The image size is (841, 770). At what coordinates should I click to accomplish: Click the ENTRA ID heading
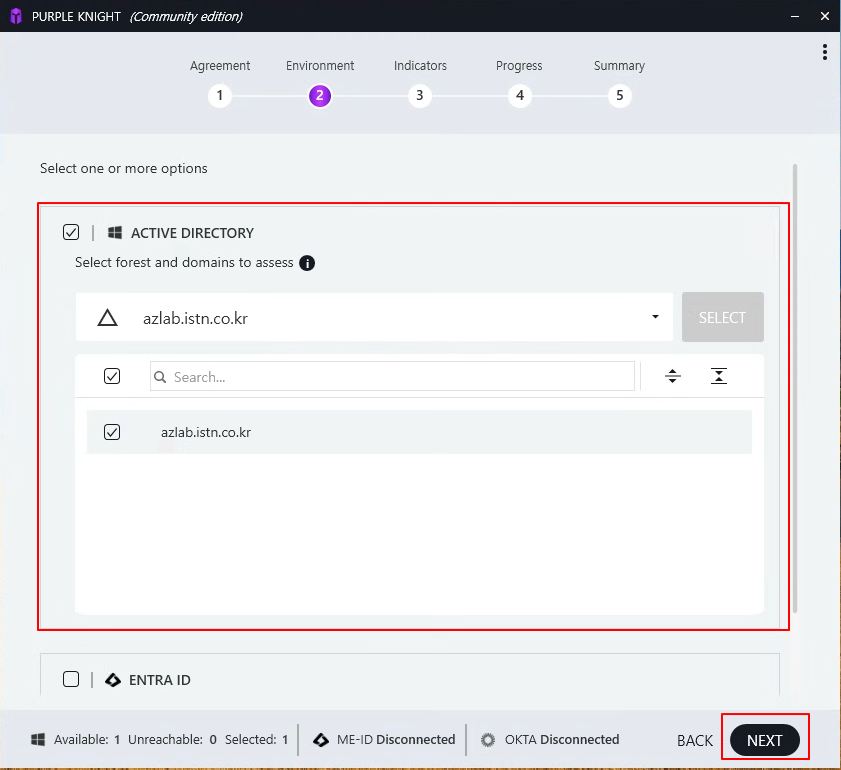[160, 680]
